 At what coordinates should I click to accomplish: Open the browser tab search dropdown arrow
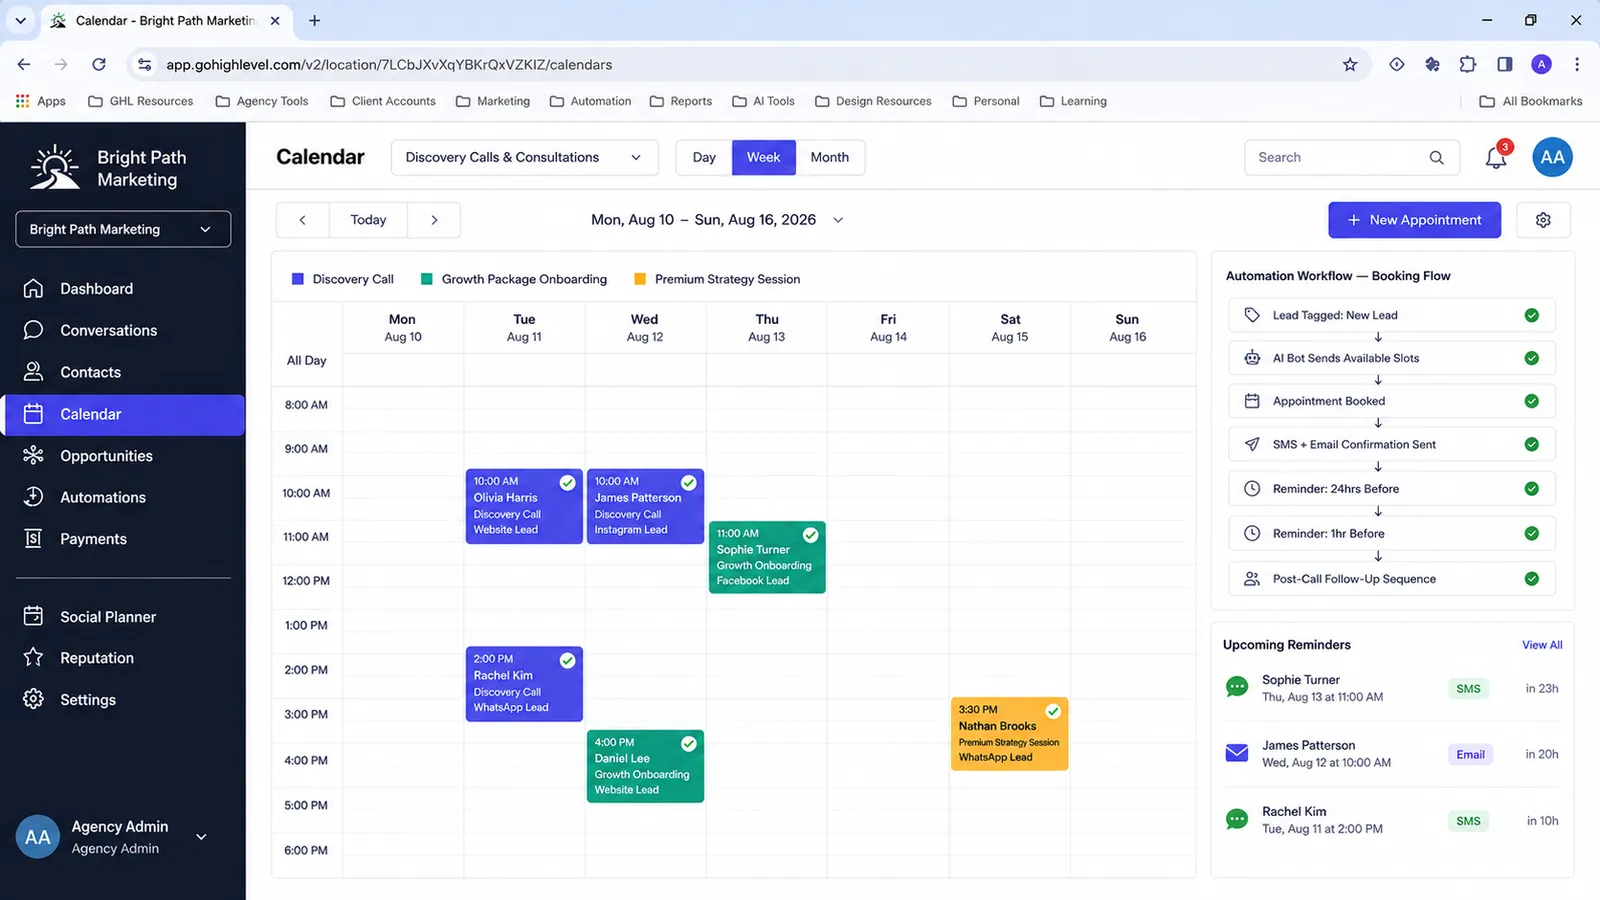click(20, 20)
